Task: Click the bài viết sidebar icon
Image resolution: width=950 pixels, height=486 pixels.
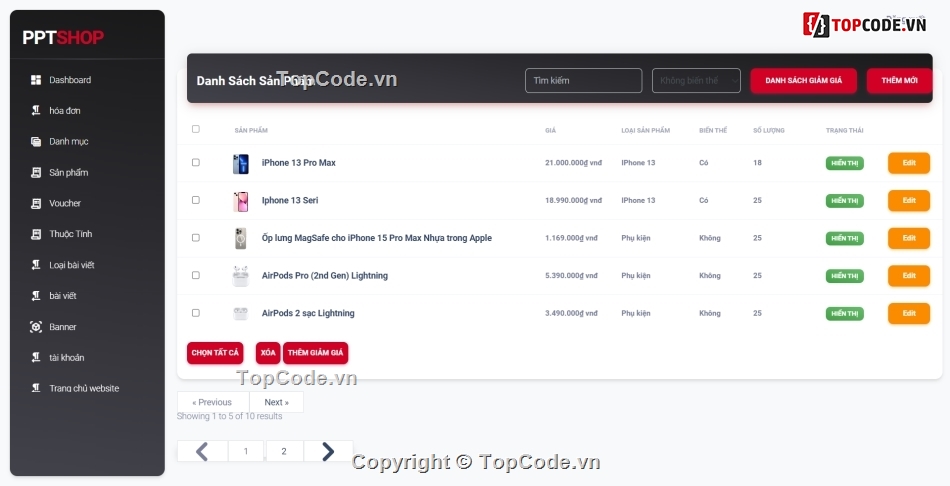Action: point(36,296)
